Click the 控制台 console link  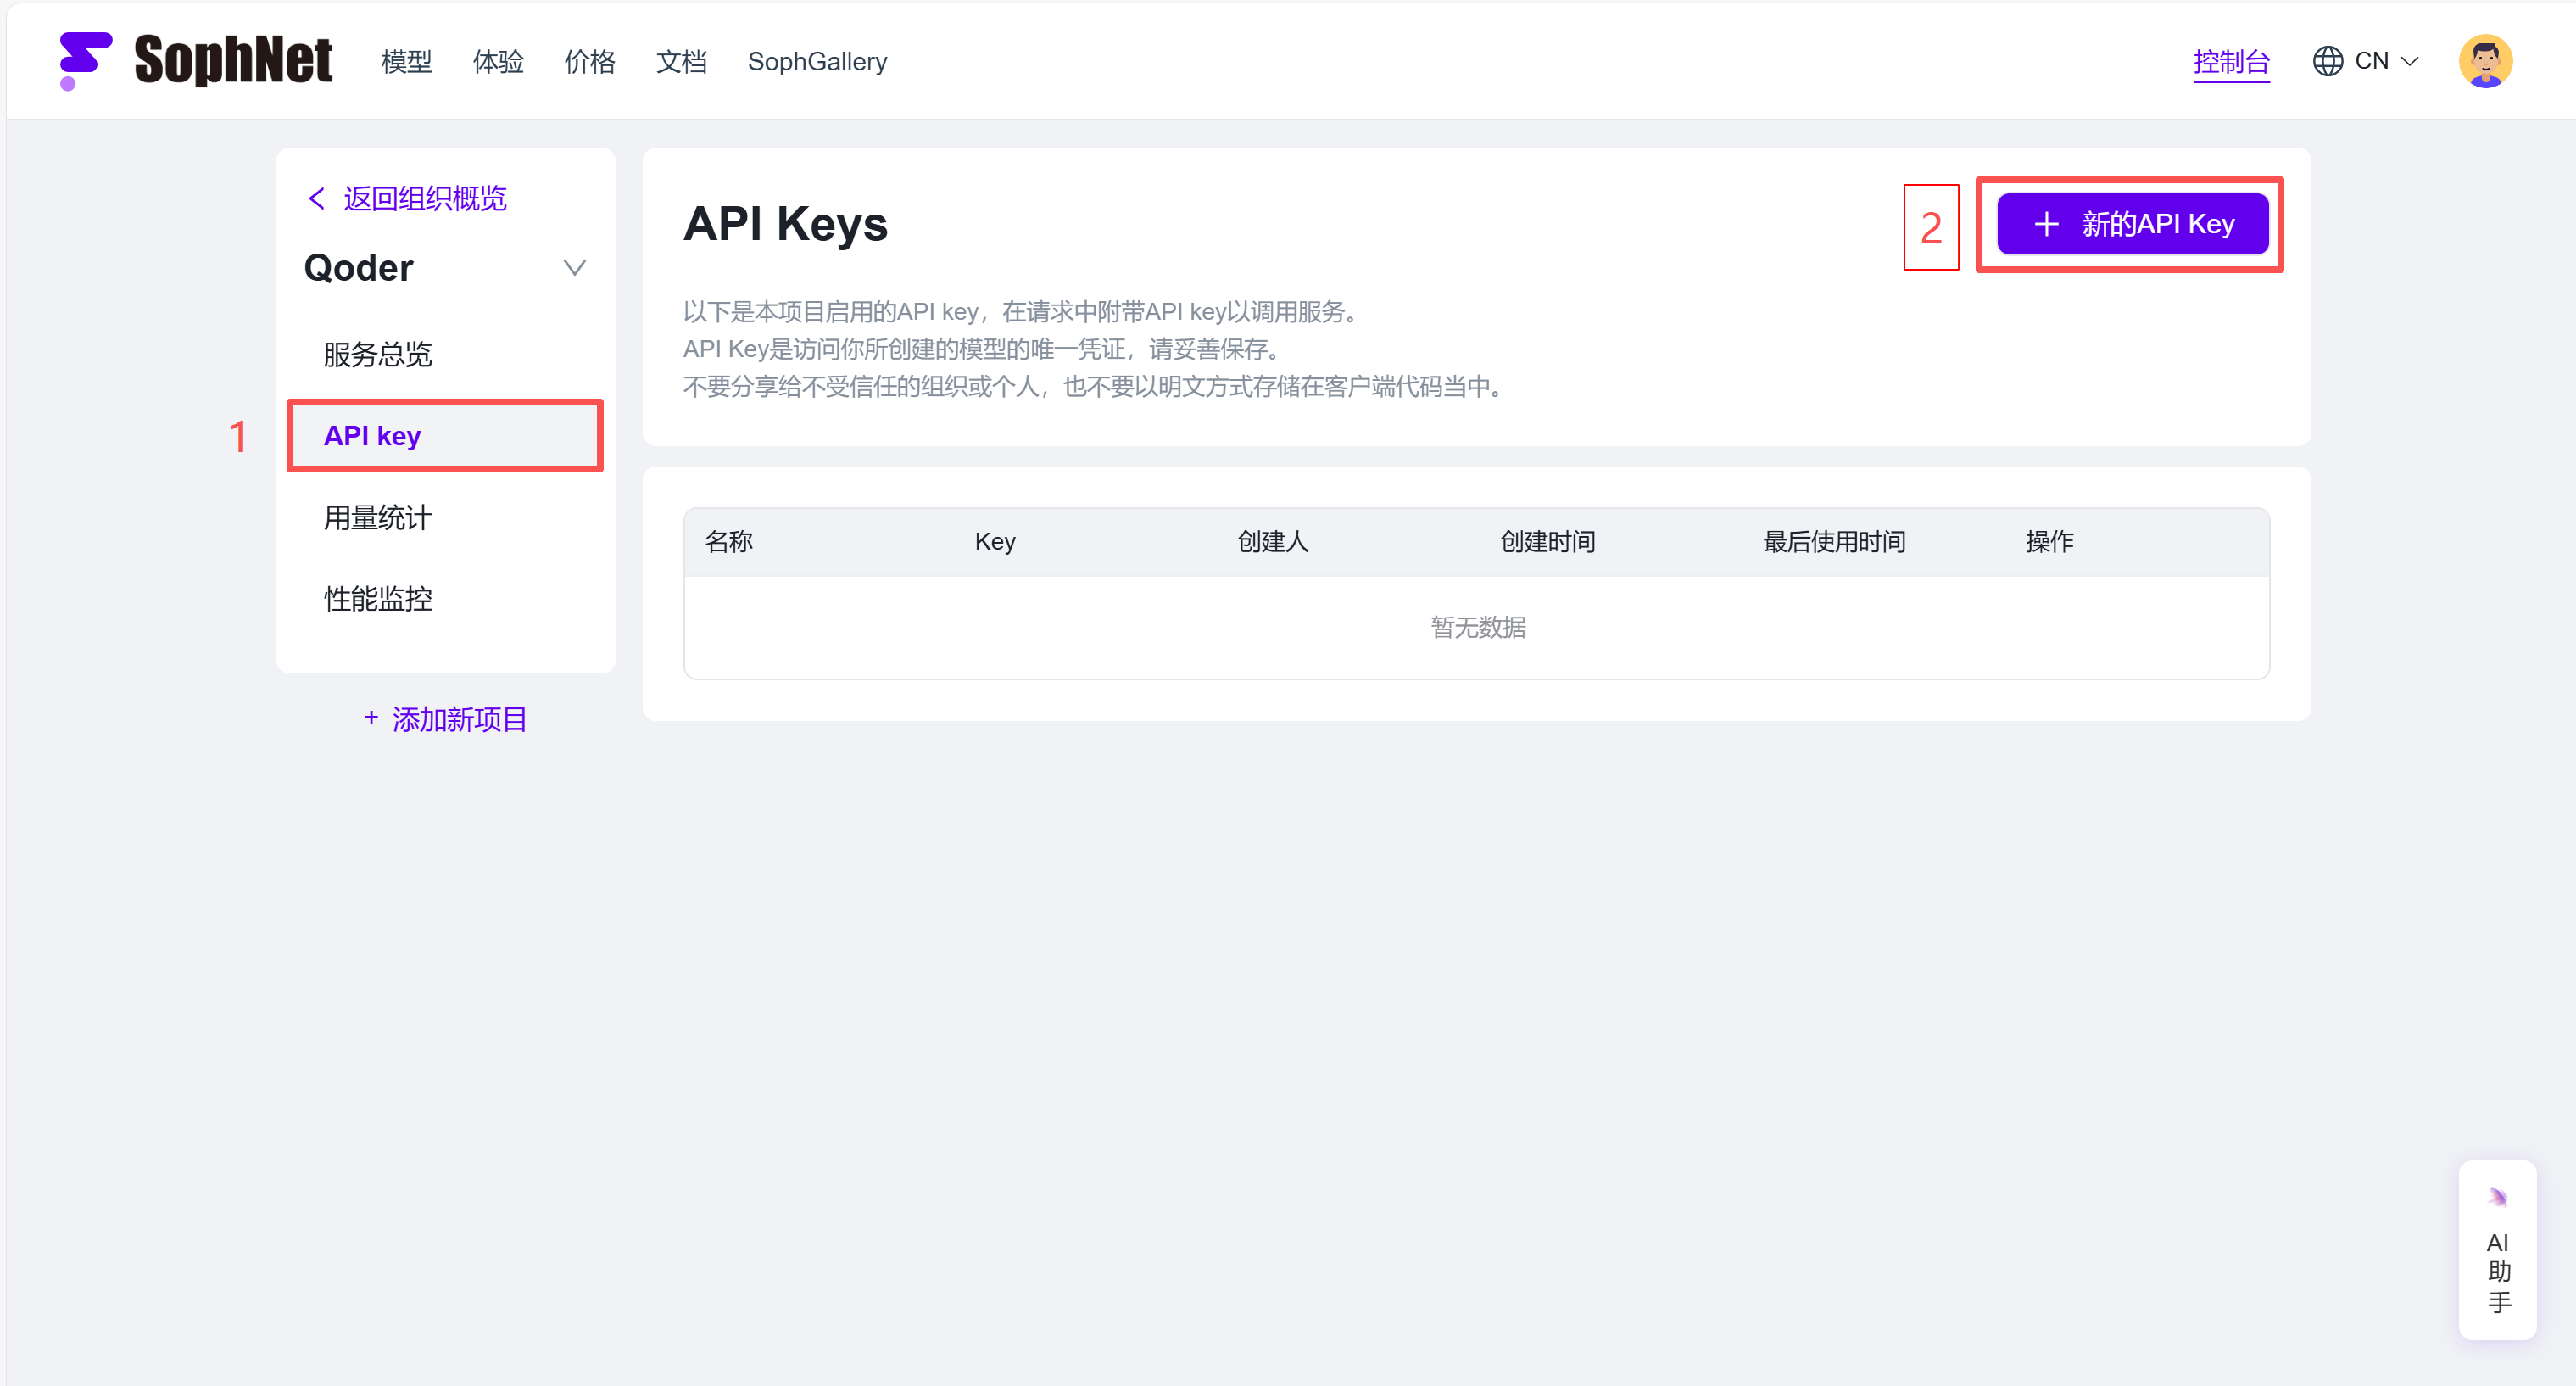click(2231, 62)
